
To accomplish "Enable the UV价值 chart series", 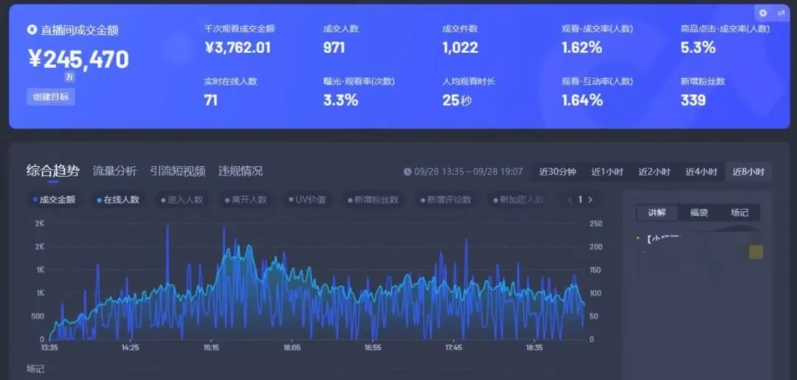I will coord(307,200).
